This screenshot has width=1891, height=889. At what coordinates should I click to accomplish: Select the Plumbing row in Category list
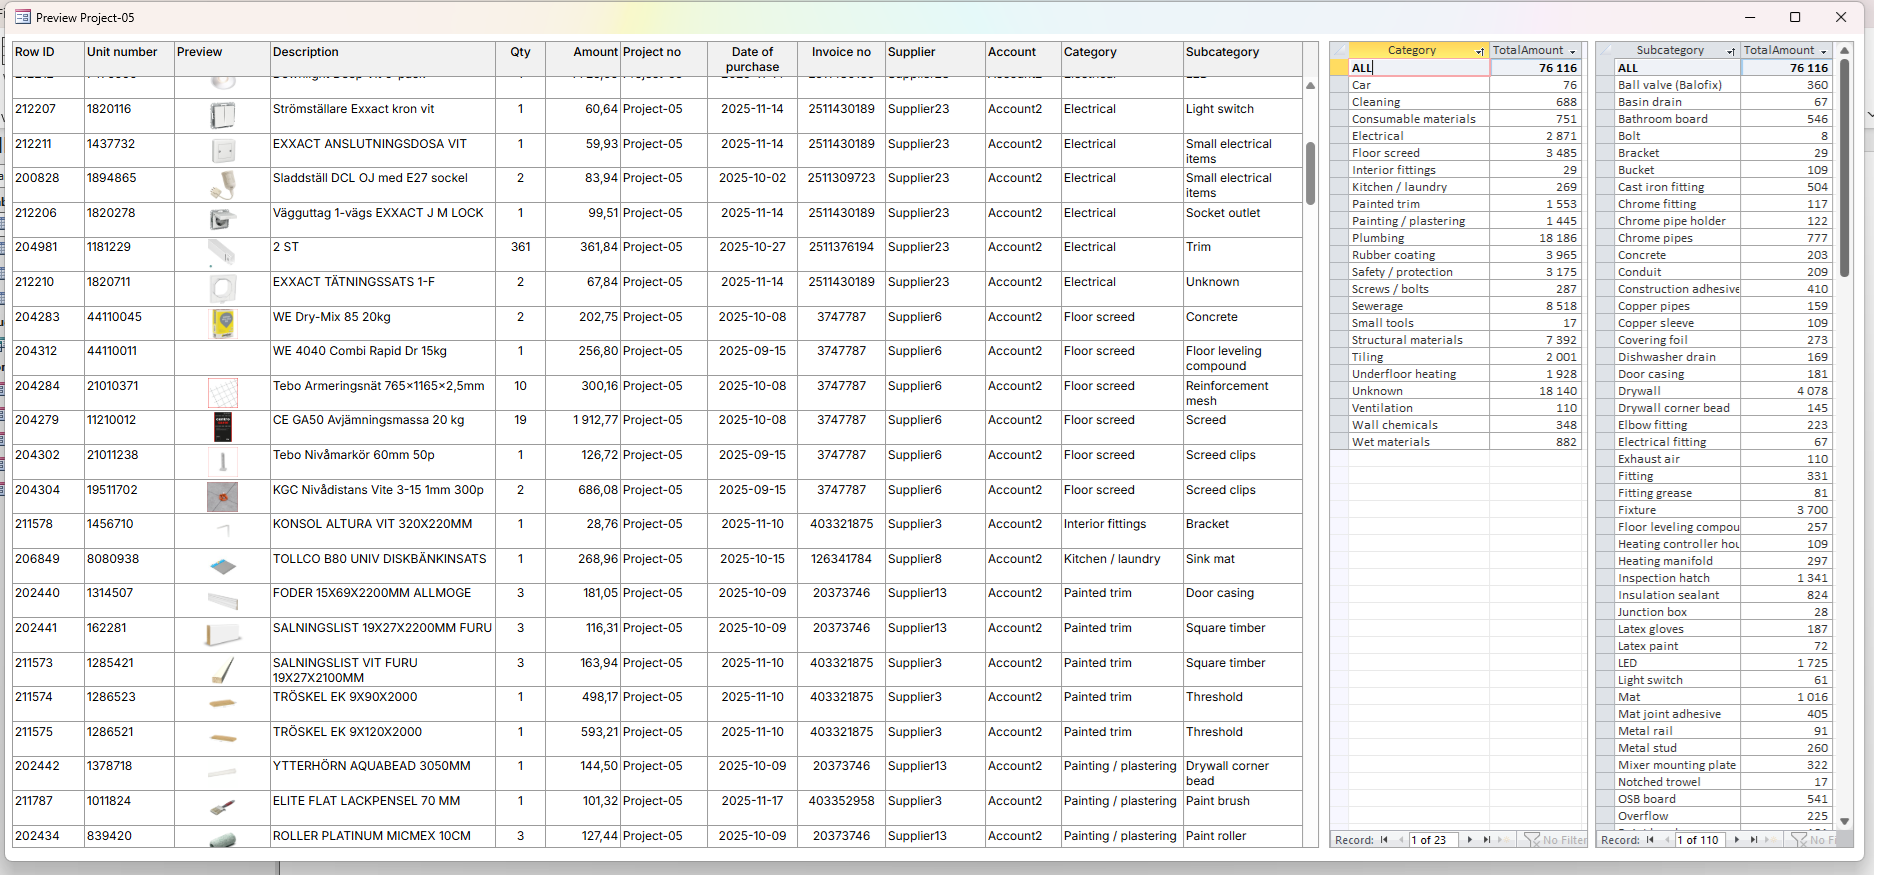[1455, 238]
